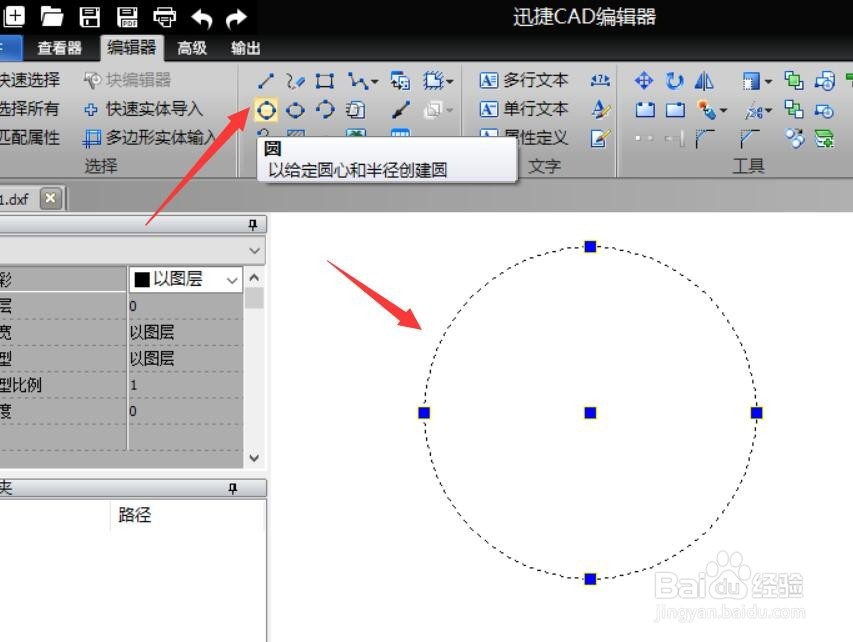853x642 pixels.
Task: Expand the polyline tool dropdown arrow
Action: 372,80
